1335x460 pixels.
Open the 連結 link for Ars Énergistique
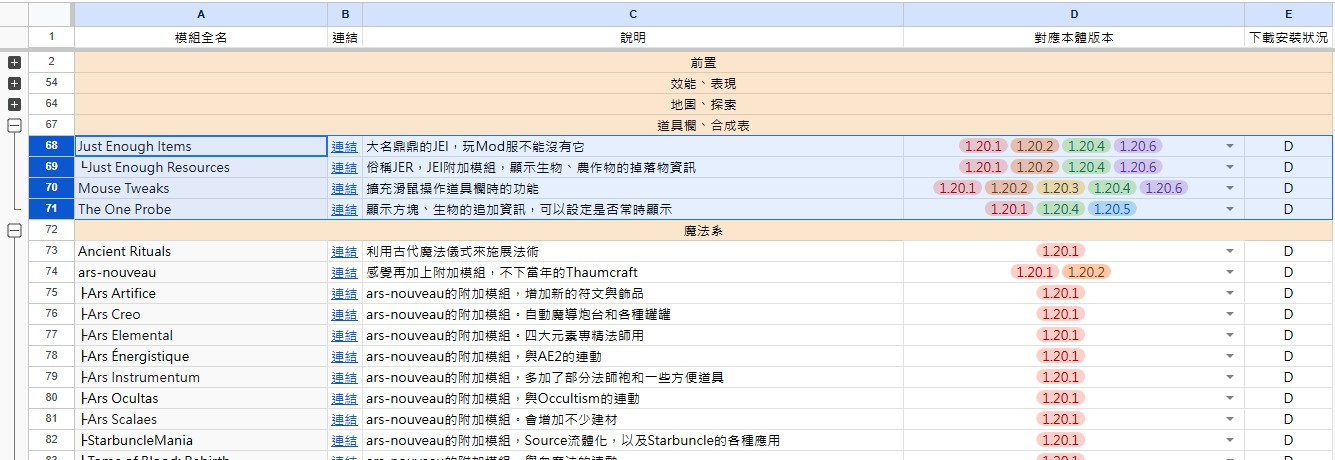coord(344,357)
